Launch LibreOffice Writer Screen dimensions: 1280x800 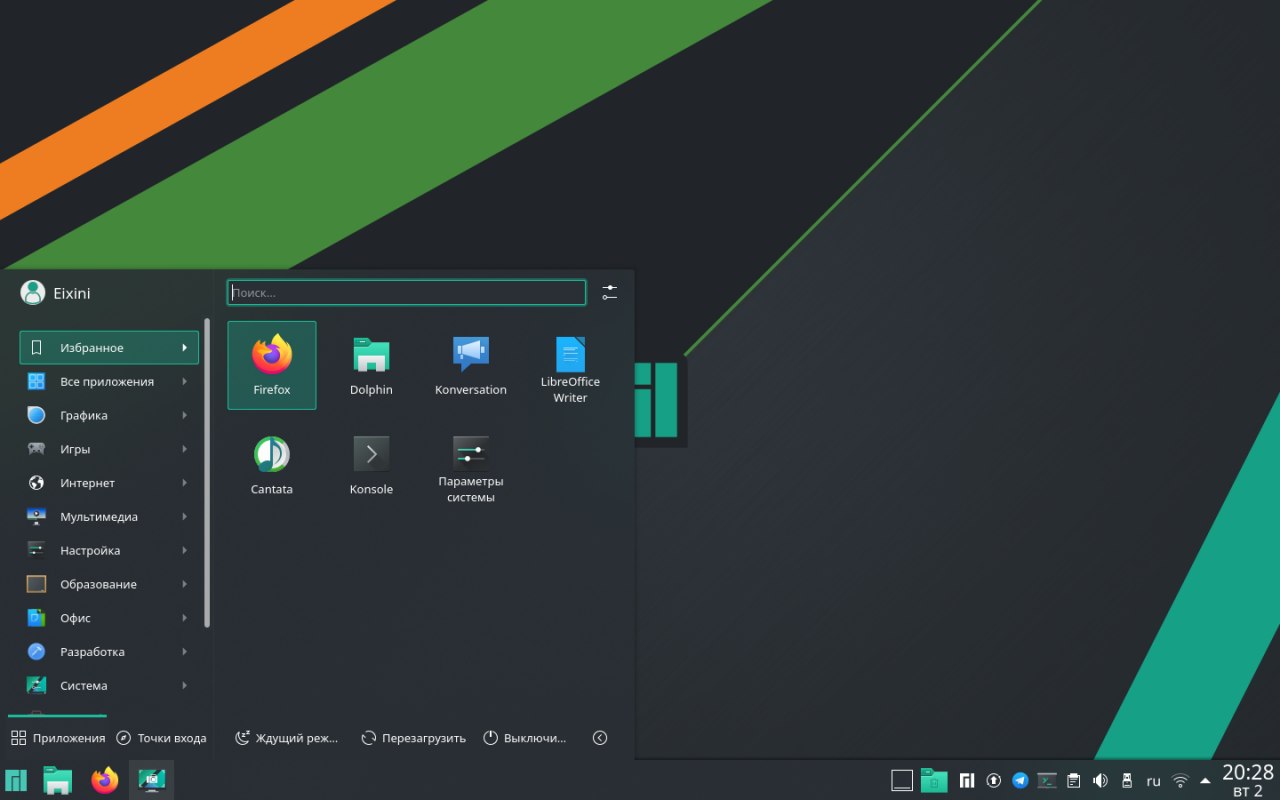coord(570,369)
